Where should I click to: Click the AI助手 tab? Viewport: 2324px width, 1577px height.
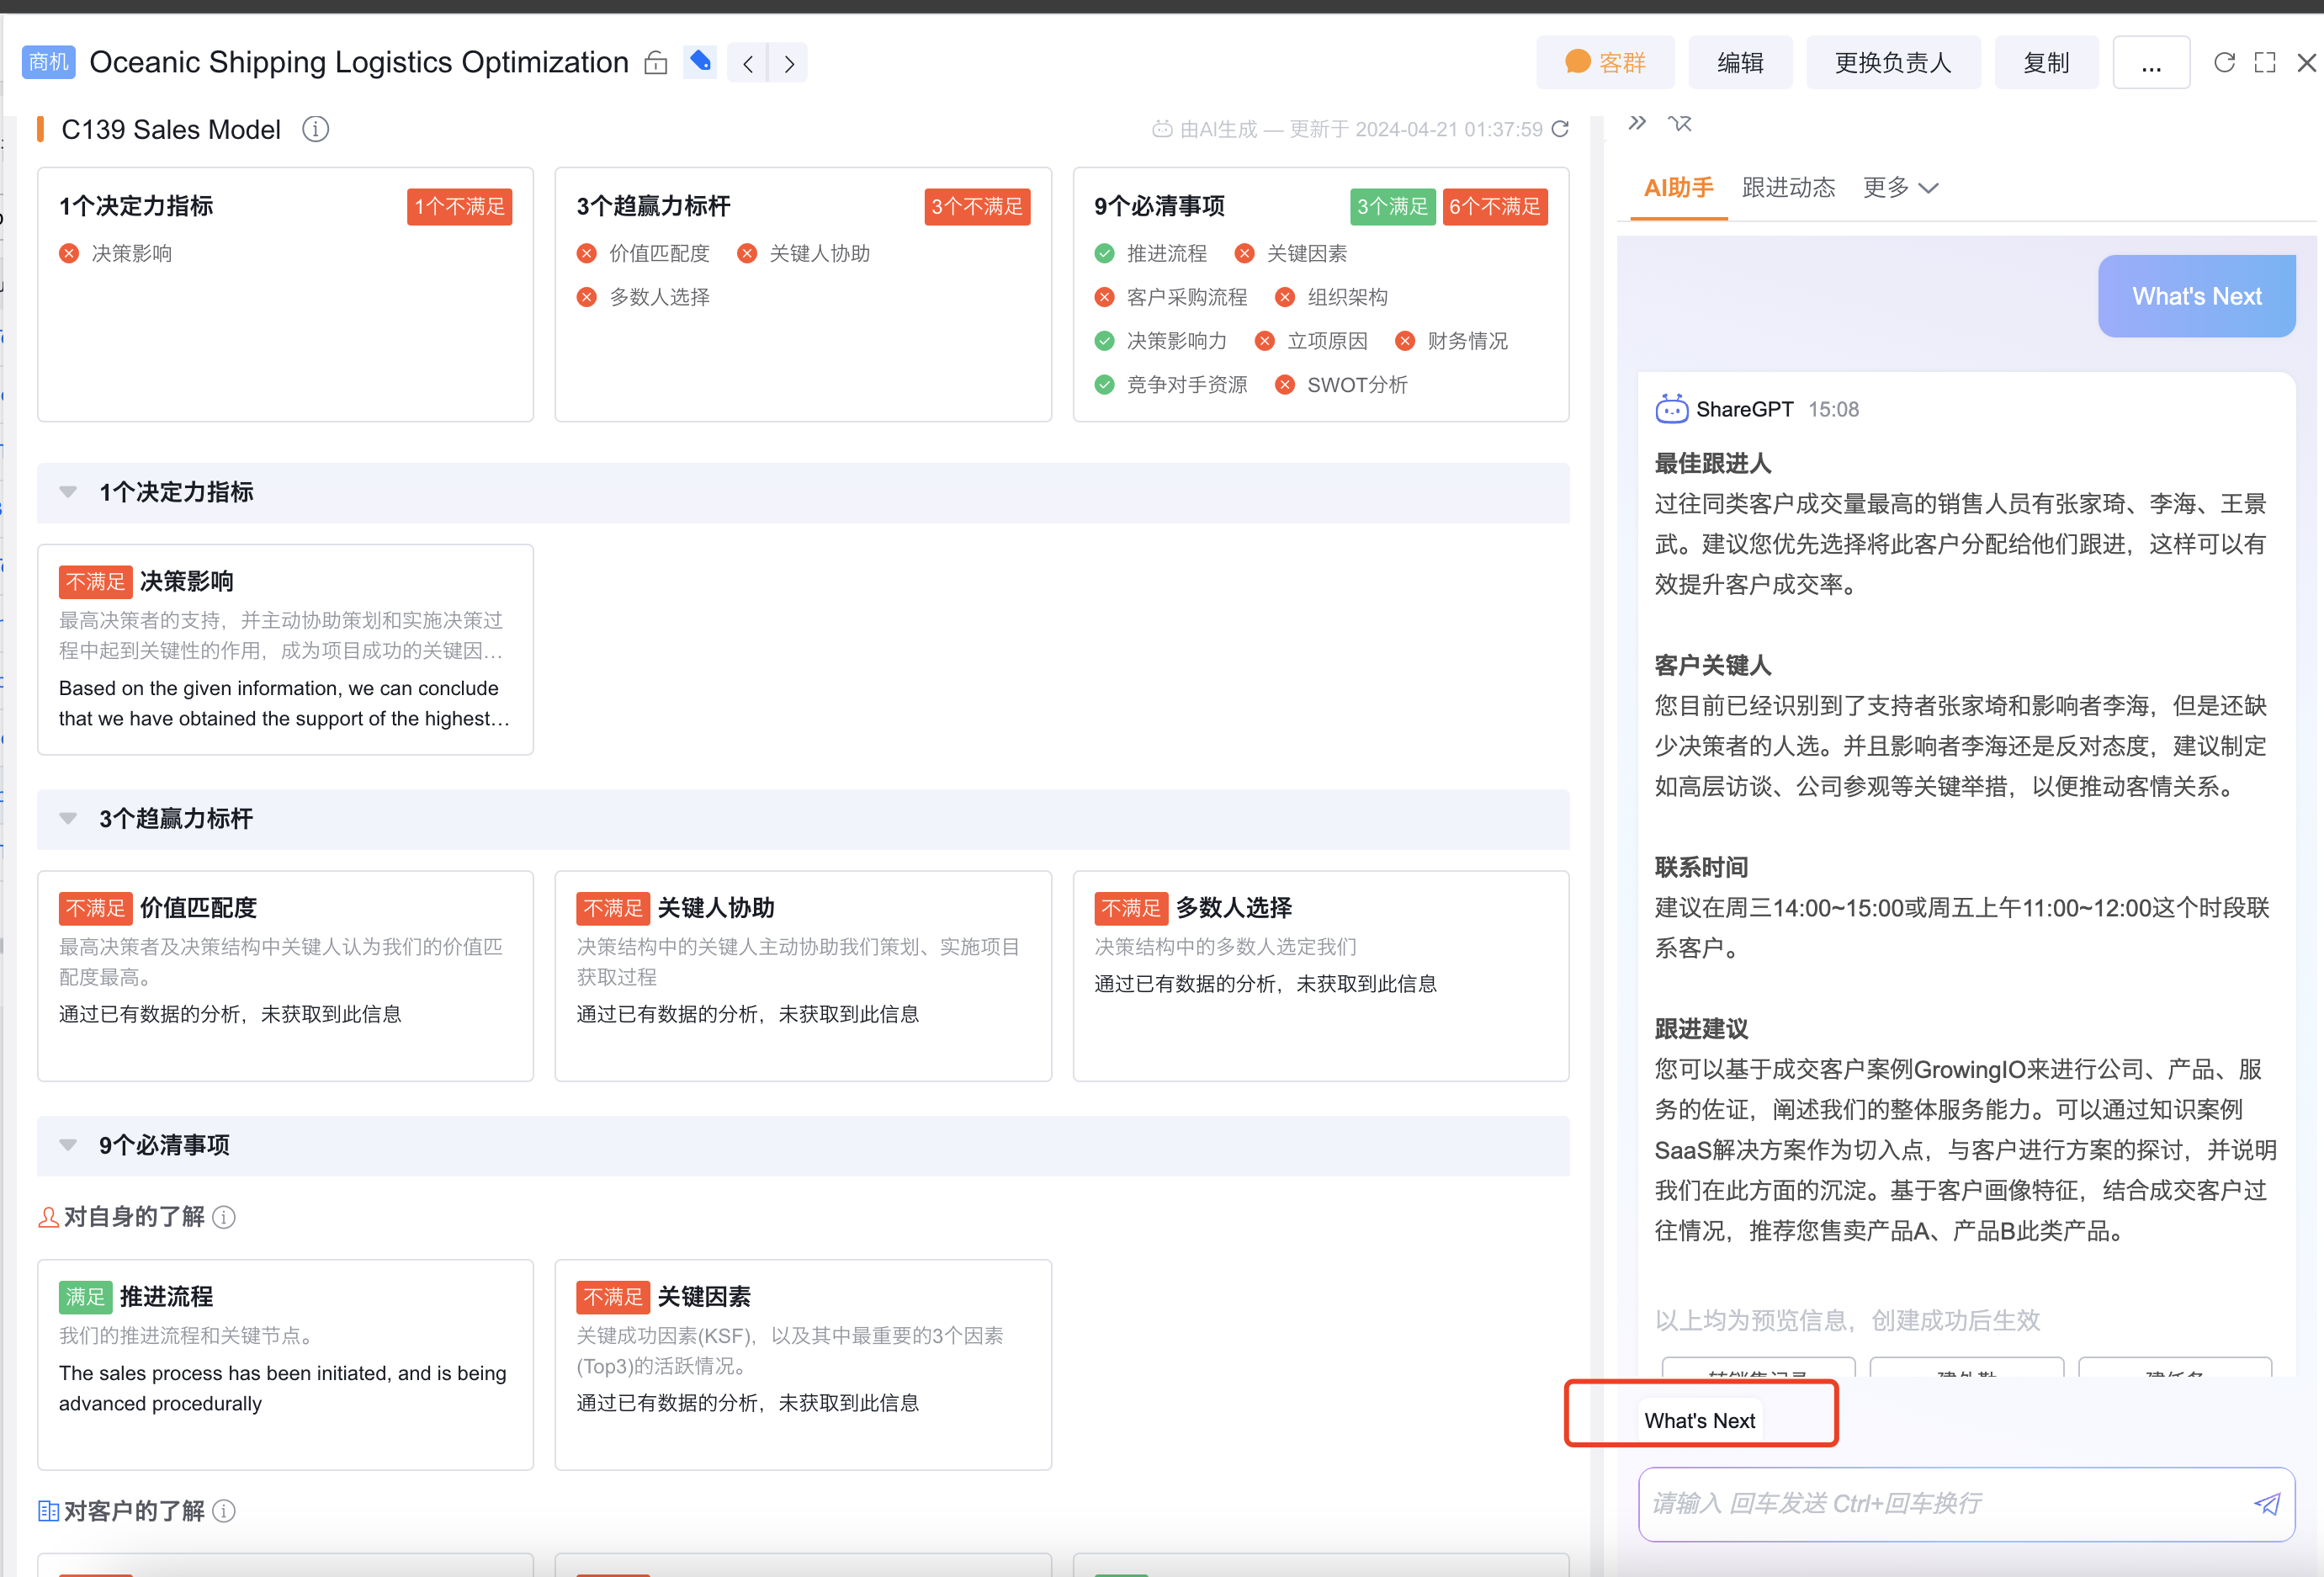1680,190
